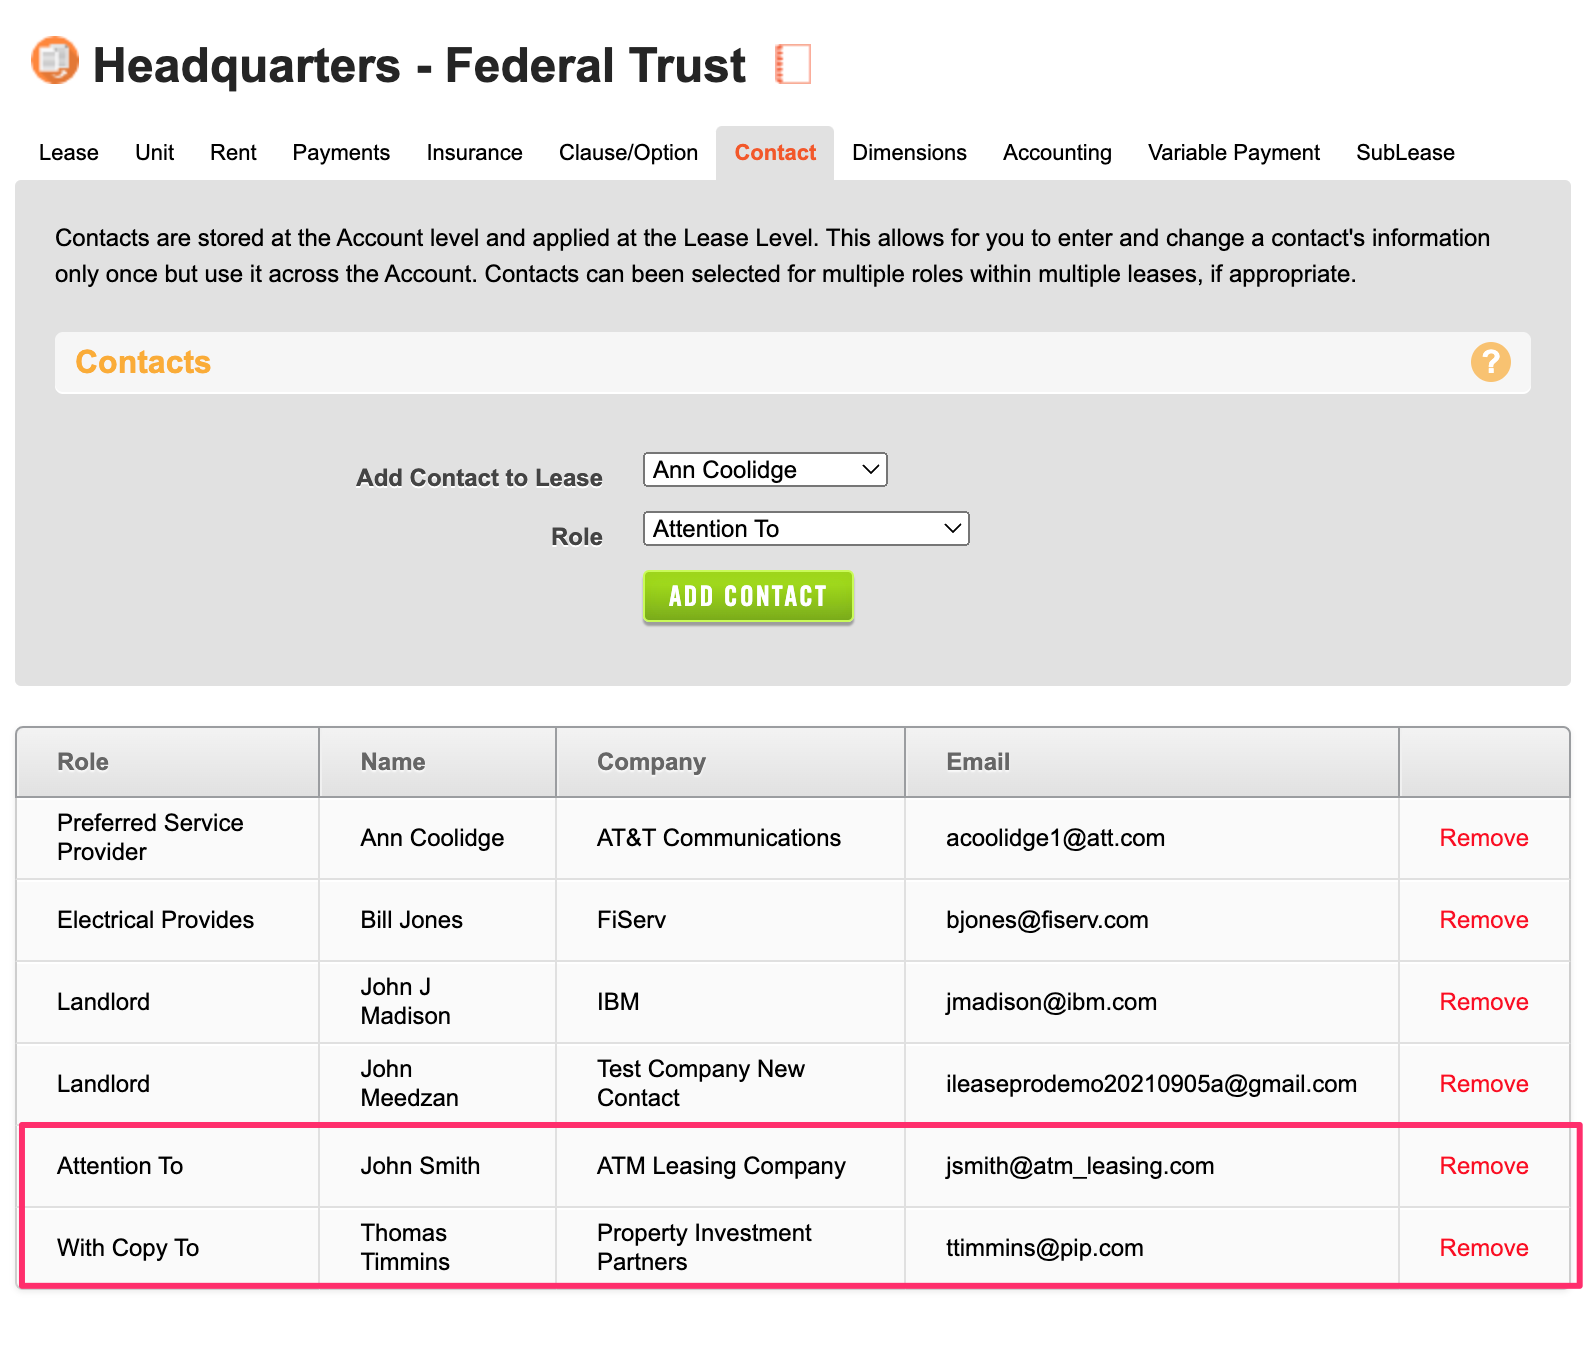The image size is (1586, 1358).
Task: Open the Accounting tab
Action: click(x=1057, y=153)
